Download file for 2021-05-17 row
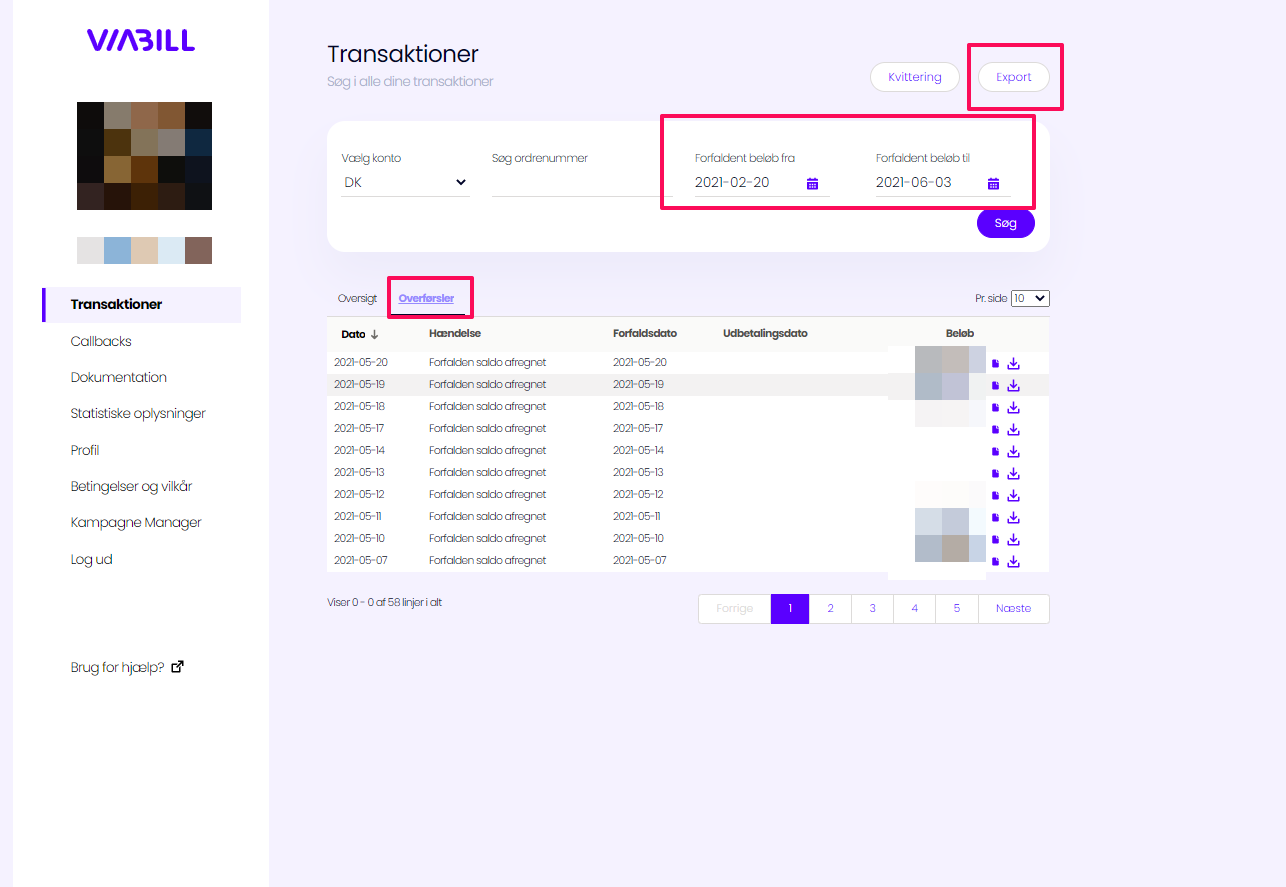 (1013, 429)
